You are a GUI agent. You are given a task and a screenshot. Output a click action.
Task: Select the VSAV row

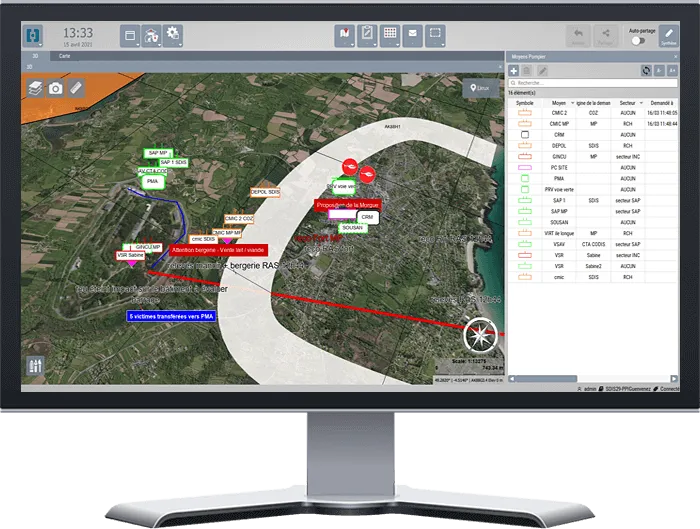(593, 244)
